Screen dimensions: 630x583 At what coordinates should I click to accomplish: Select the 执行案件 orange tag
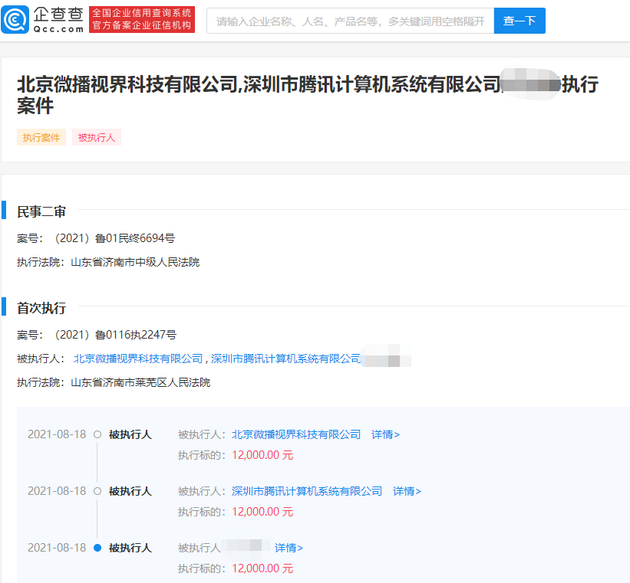(x=41, y=137)
